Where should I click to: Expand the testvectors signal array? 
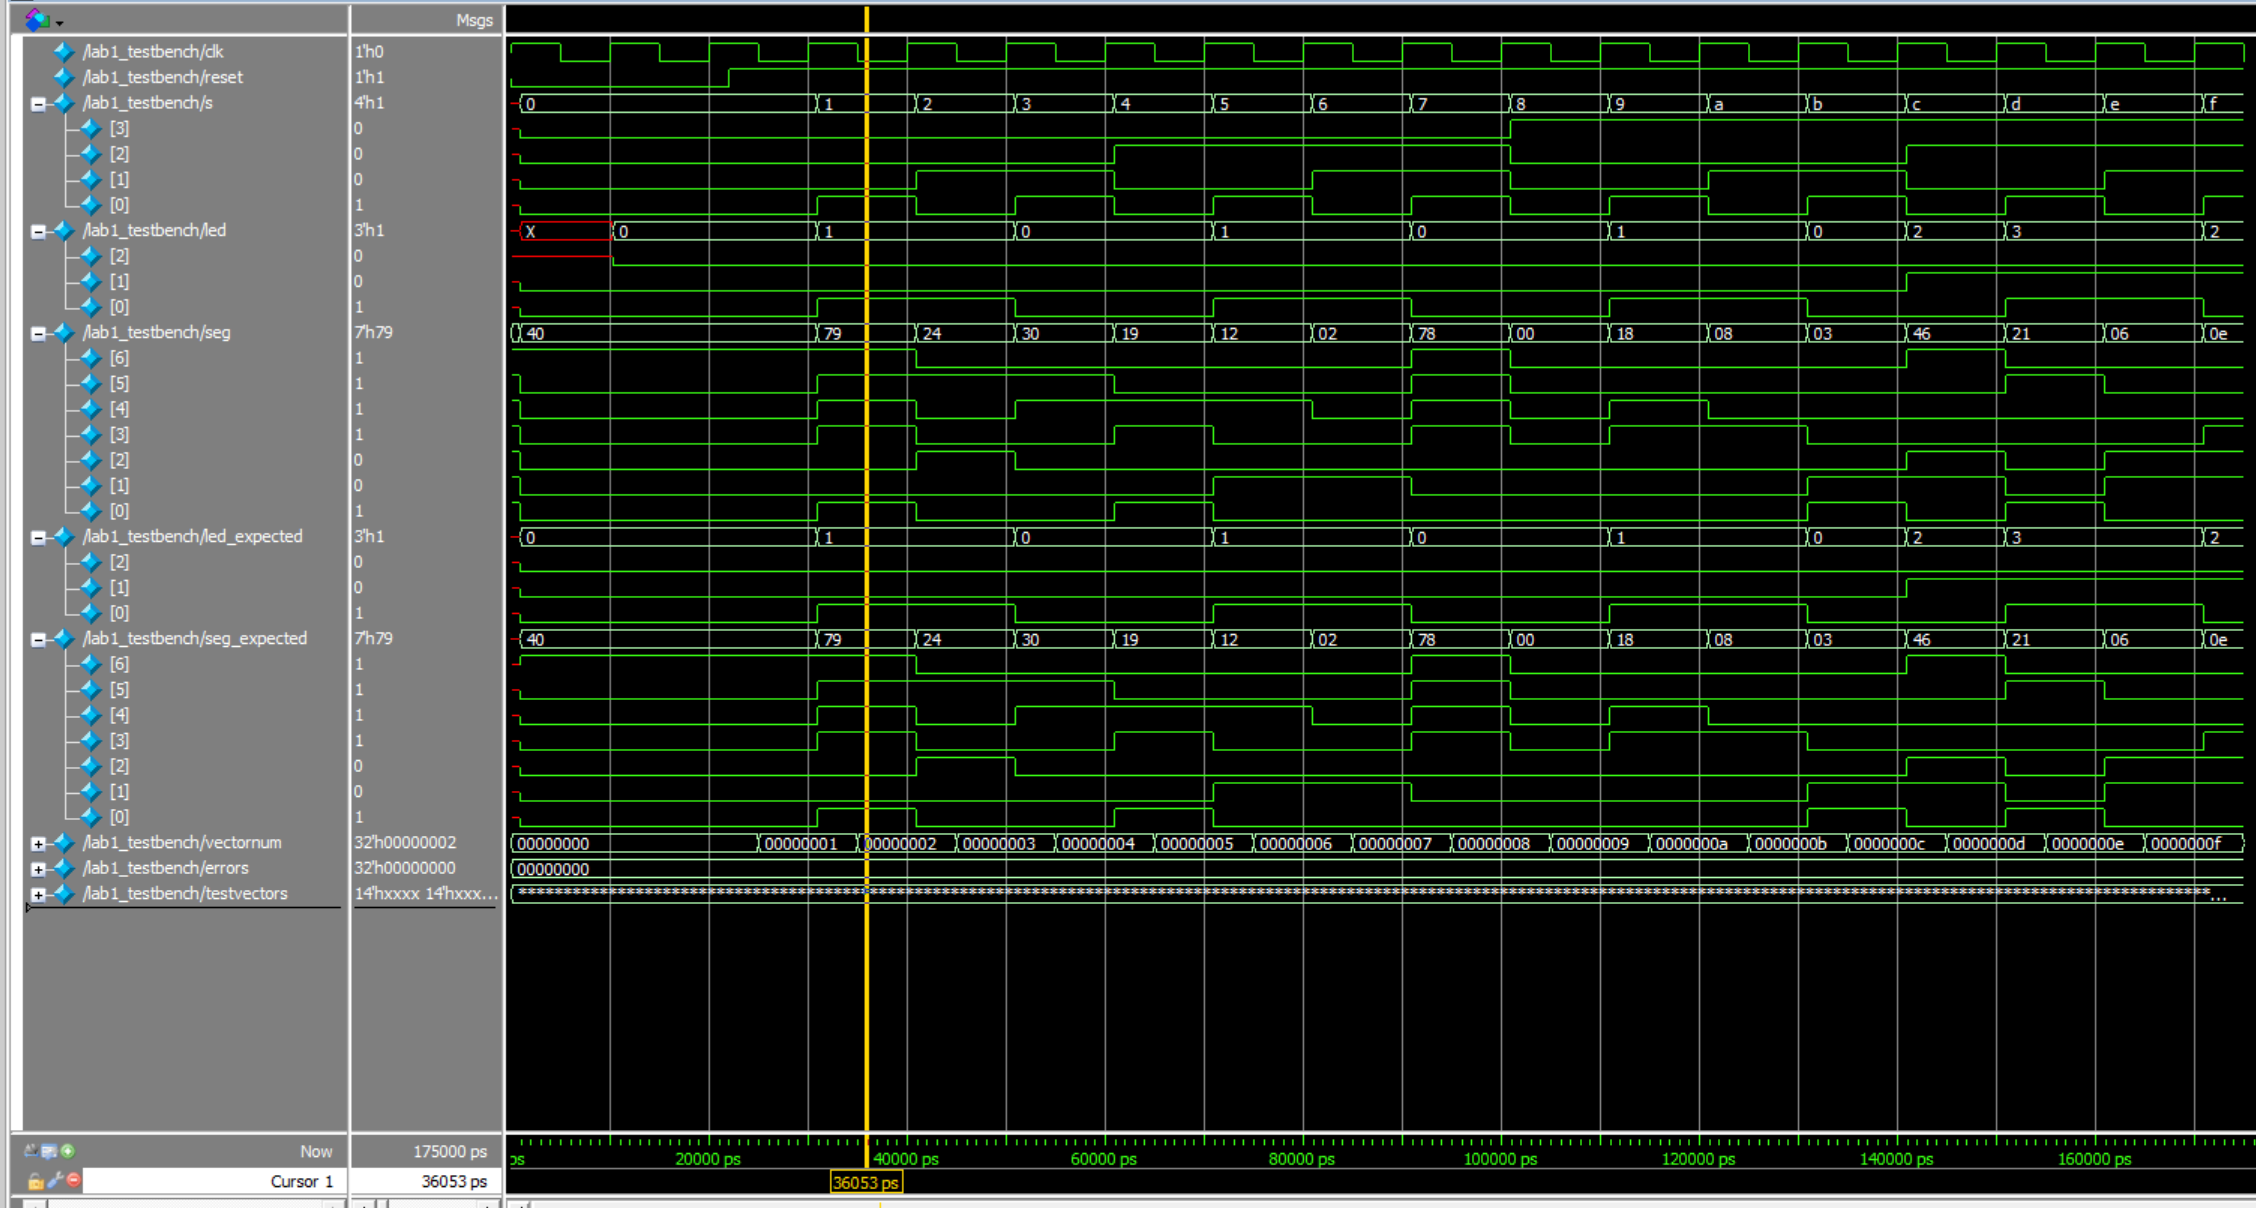click(x=38, y=894)
